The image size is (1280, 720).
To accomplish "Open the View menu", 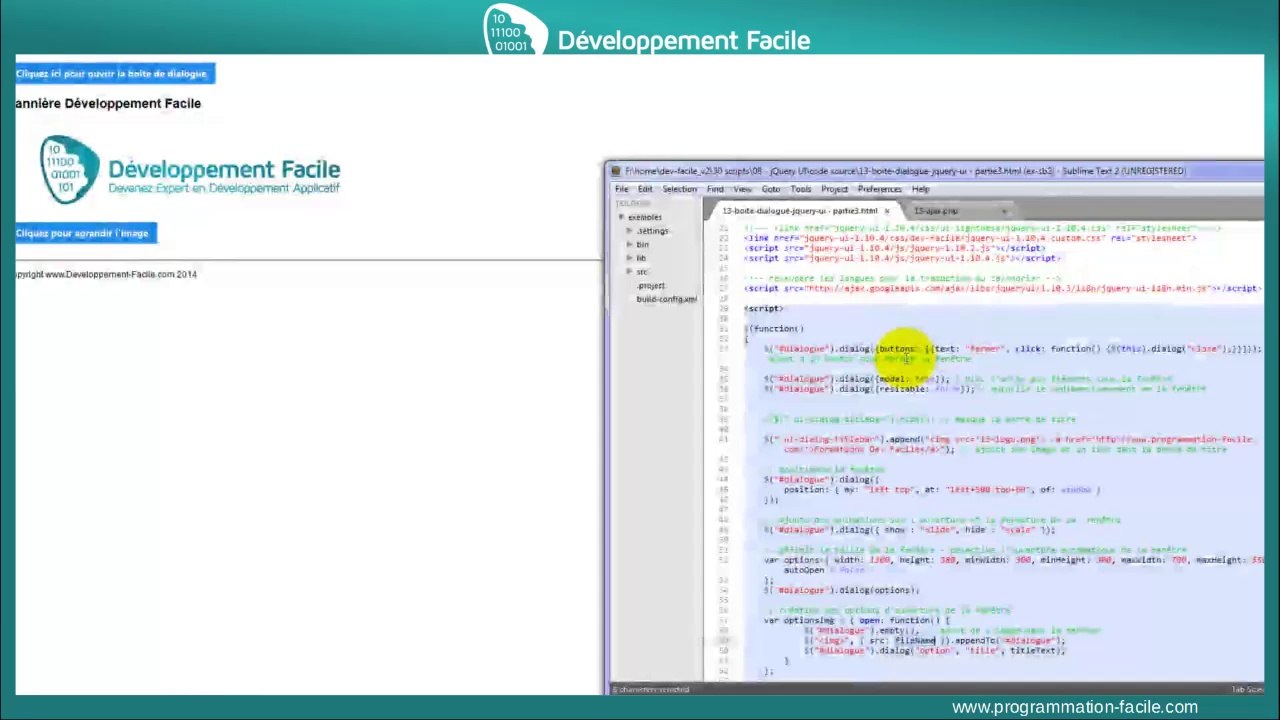I will [742, 189].
